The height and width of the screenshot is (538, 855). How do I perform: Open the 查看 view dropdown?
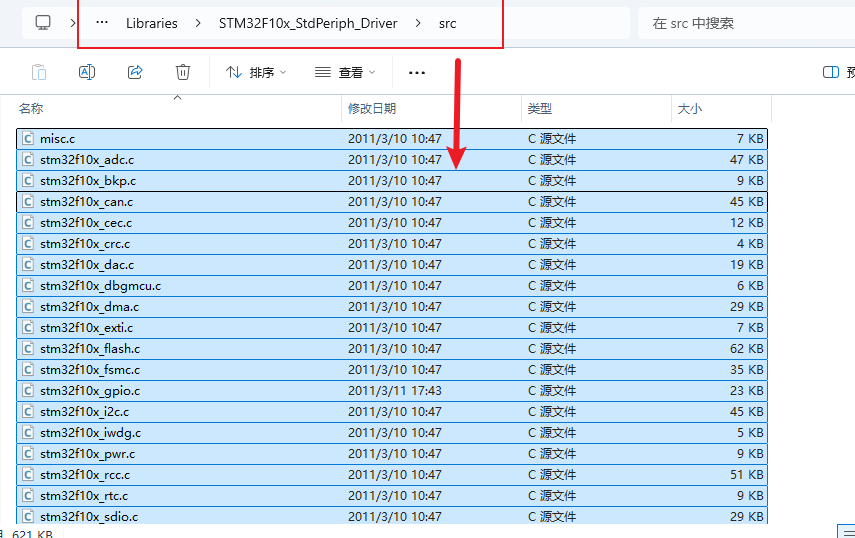(x=345, y=72)
